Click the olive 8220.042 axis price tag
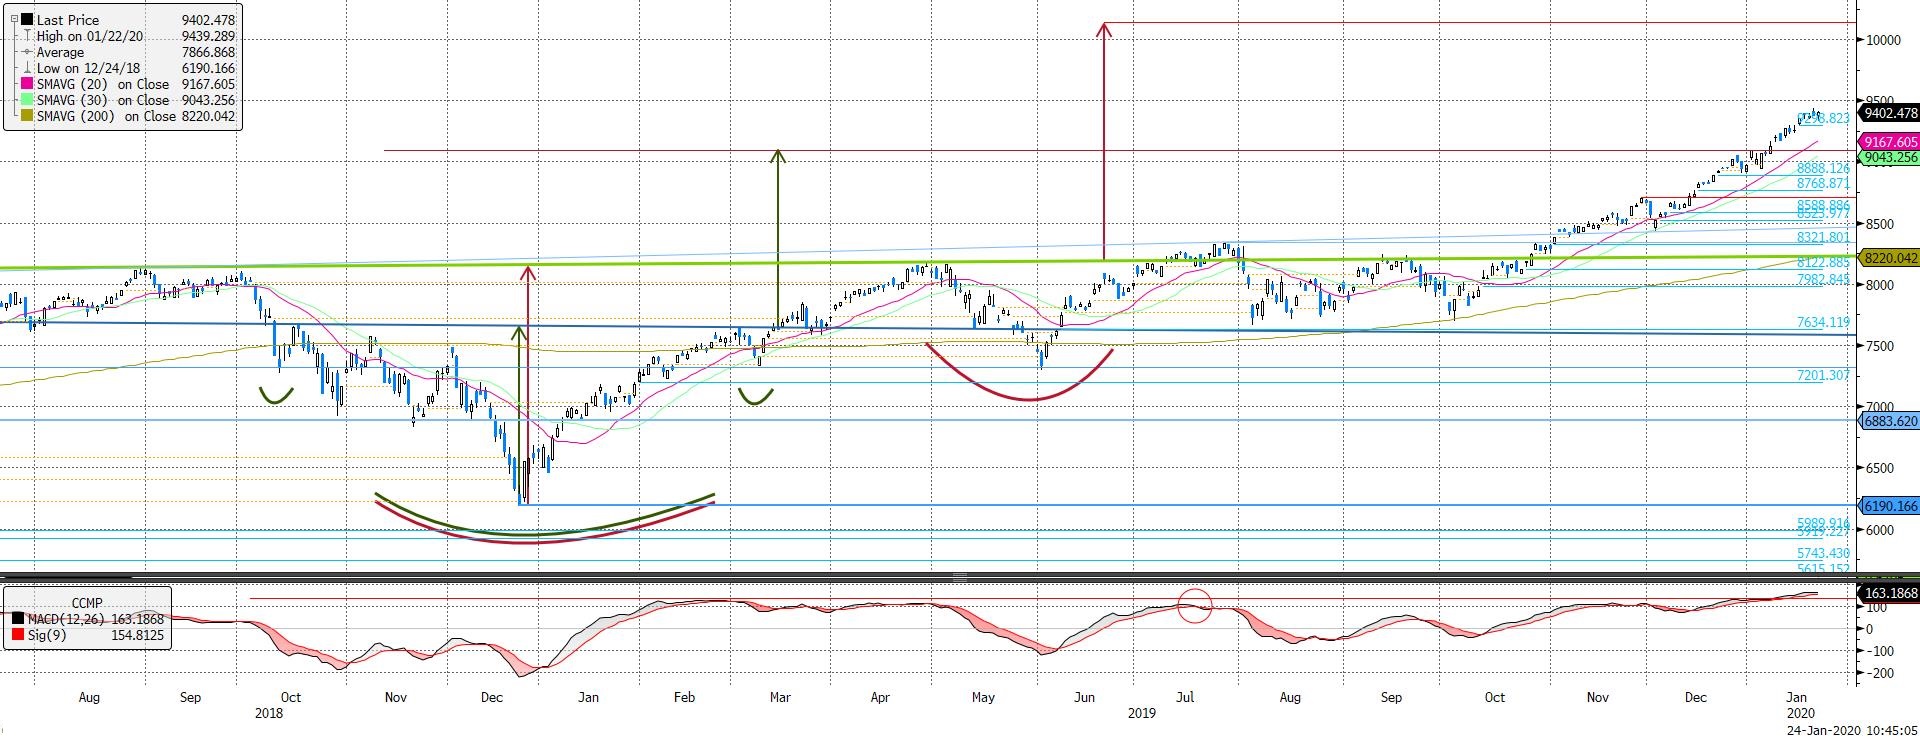 pyautogui.click(x=1888, y=258)
